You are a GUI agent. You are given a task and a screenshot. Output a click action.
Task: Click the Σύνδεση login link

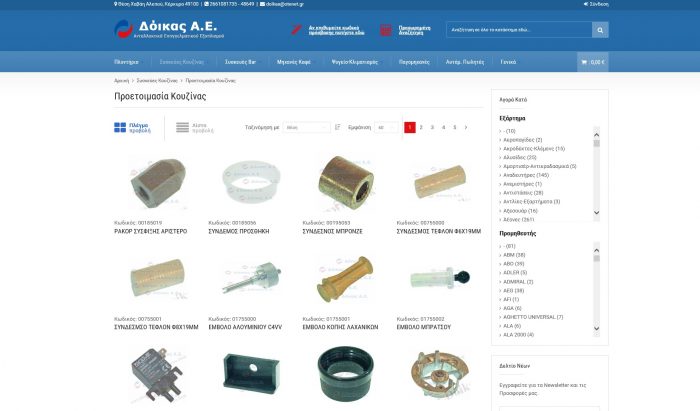596,4
